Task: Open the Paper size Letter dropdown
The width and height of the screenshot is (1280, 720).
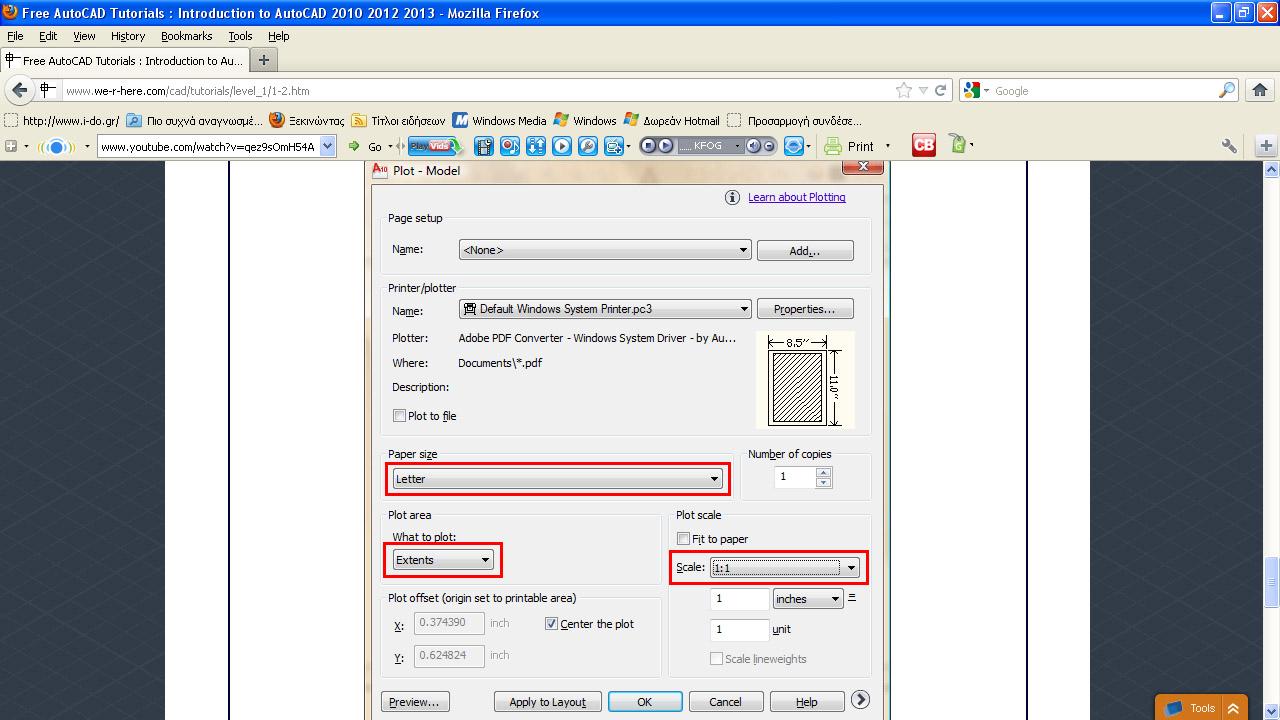Action: click(x=557, y=479)
